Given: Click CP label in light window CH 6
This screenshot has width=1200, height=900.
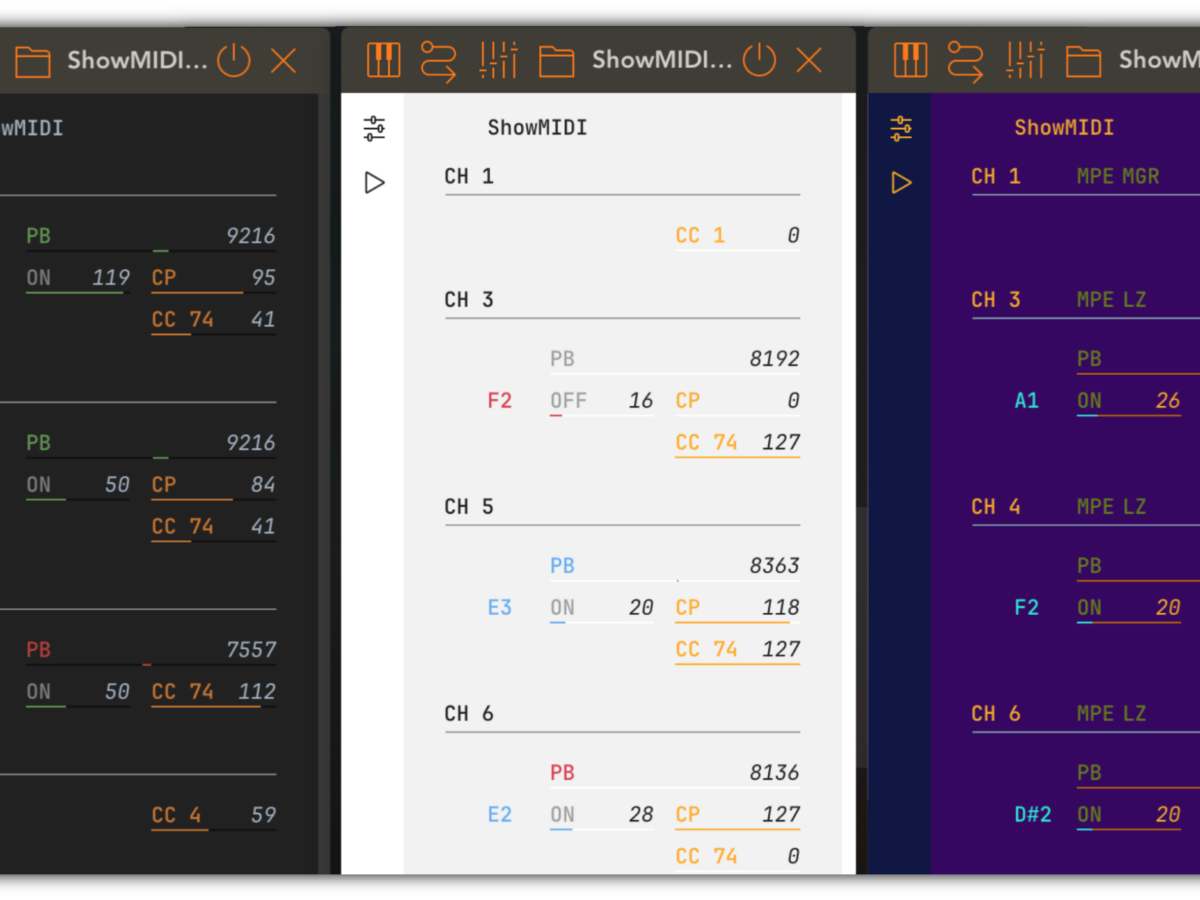Looking at the screenshot, I should 687,815.
